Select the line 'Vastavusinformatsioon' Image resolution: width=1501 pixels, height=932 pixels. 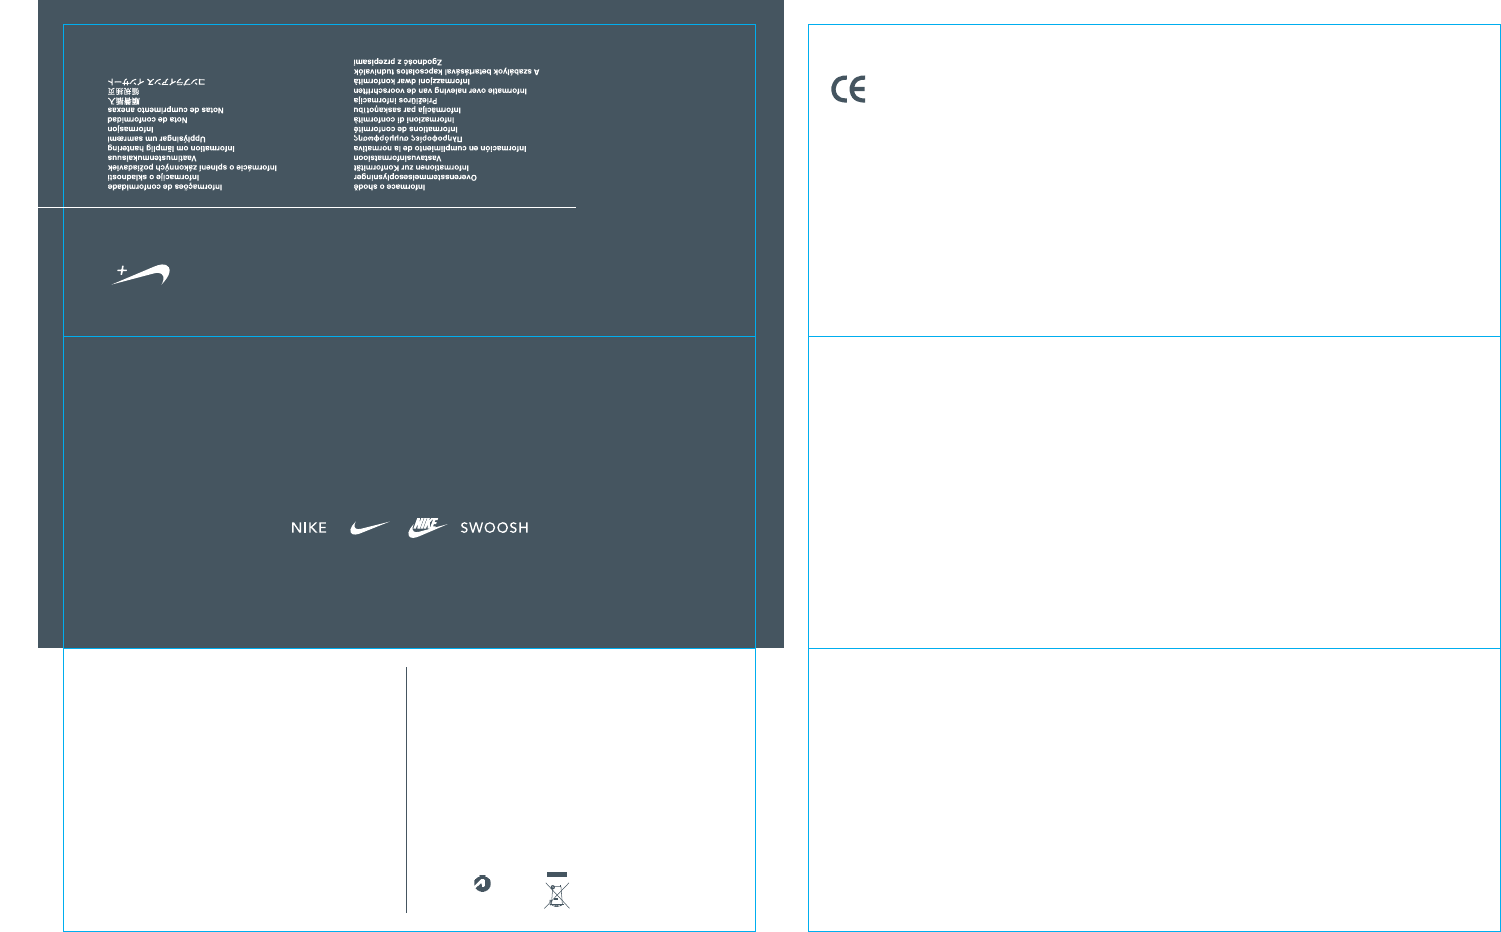pos(397,157)
